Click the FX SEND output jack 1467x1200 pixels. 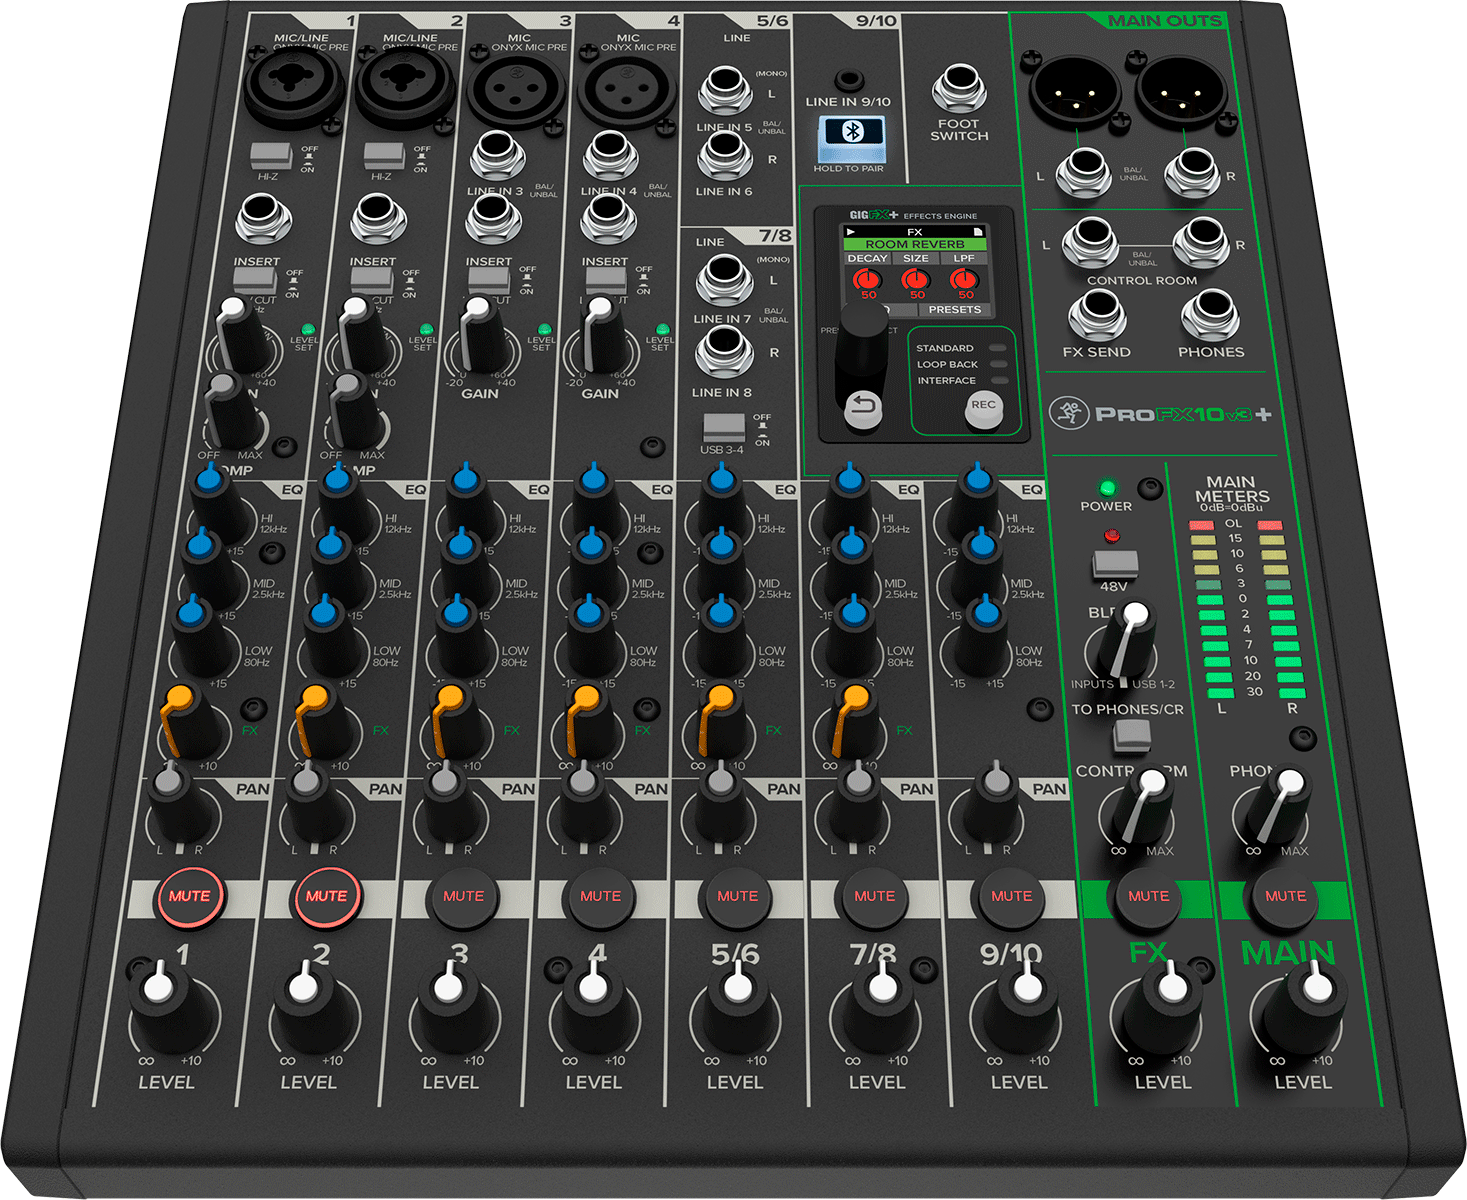[1096, 317]
